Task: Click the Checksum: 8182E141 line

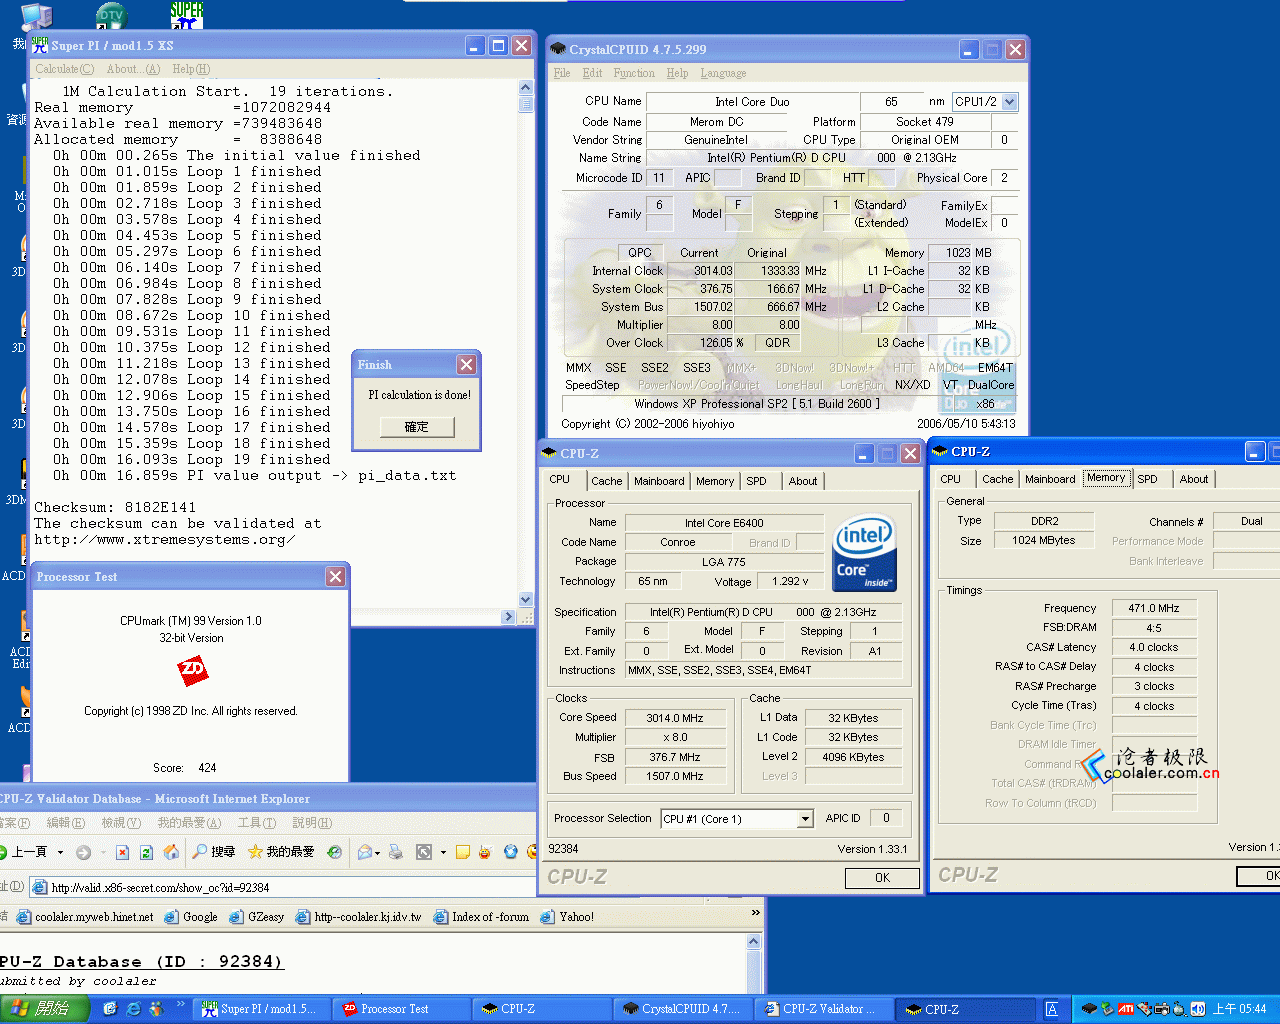Action: (x=115, y=507)
